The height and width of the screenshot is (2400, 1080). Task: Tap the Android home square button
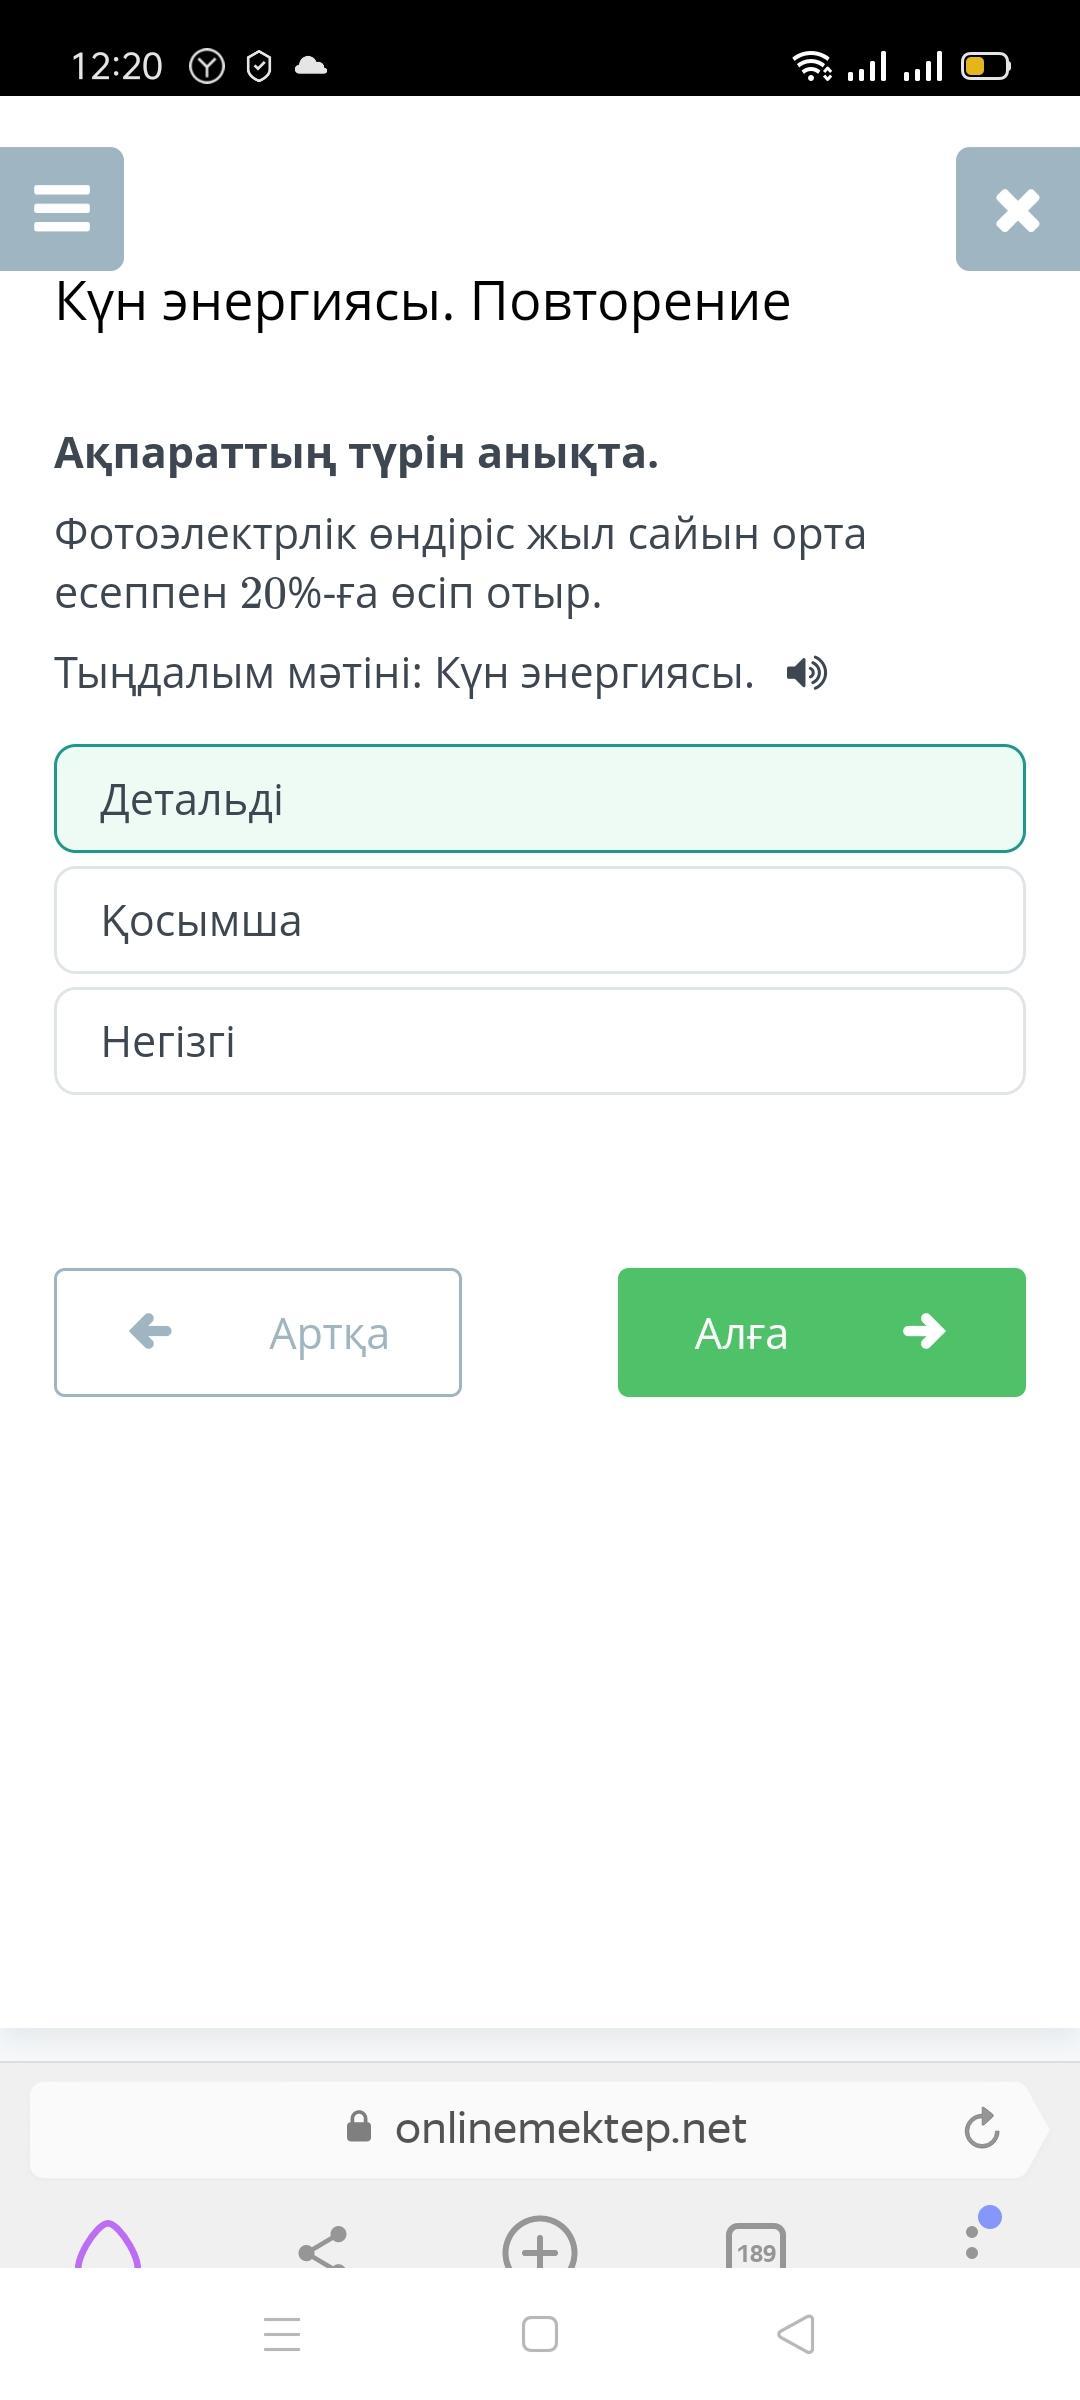point(540,2335)
